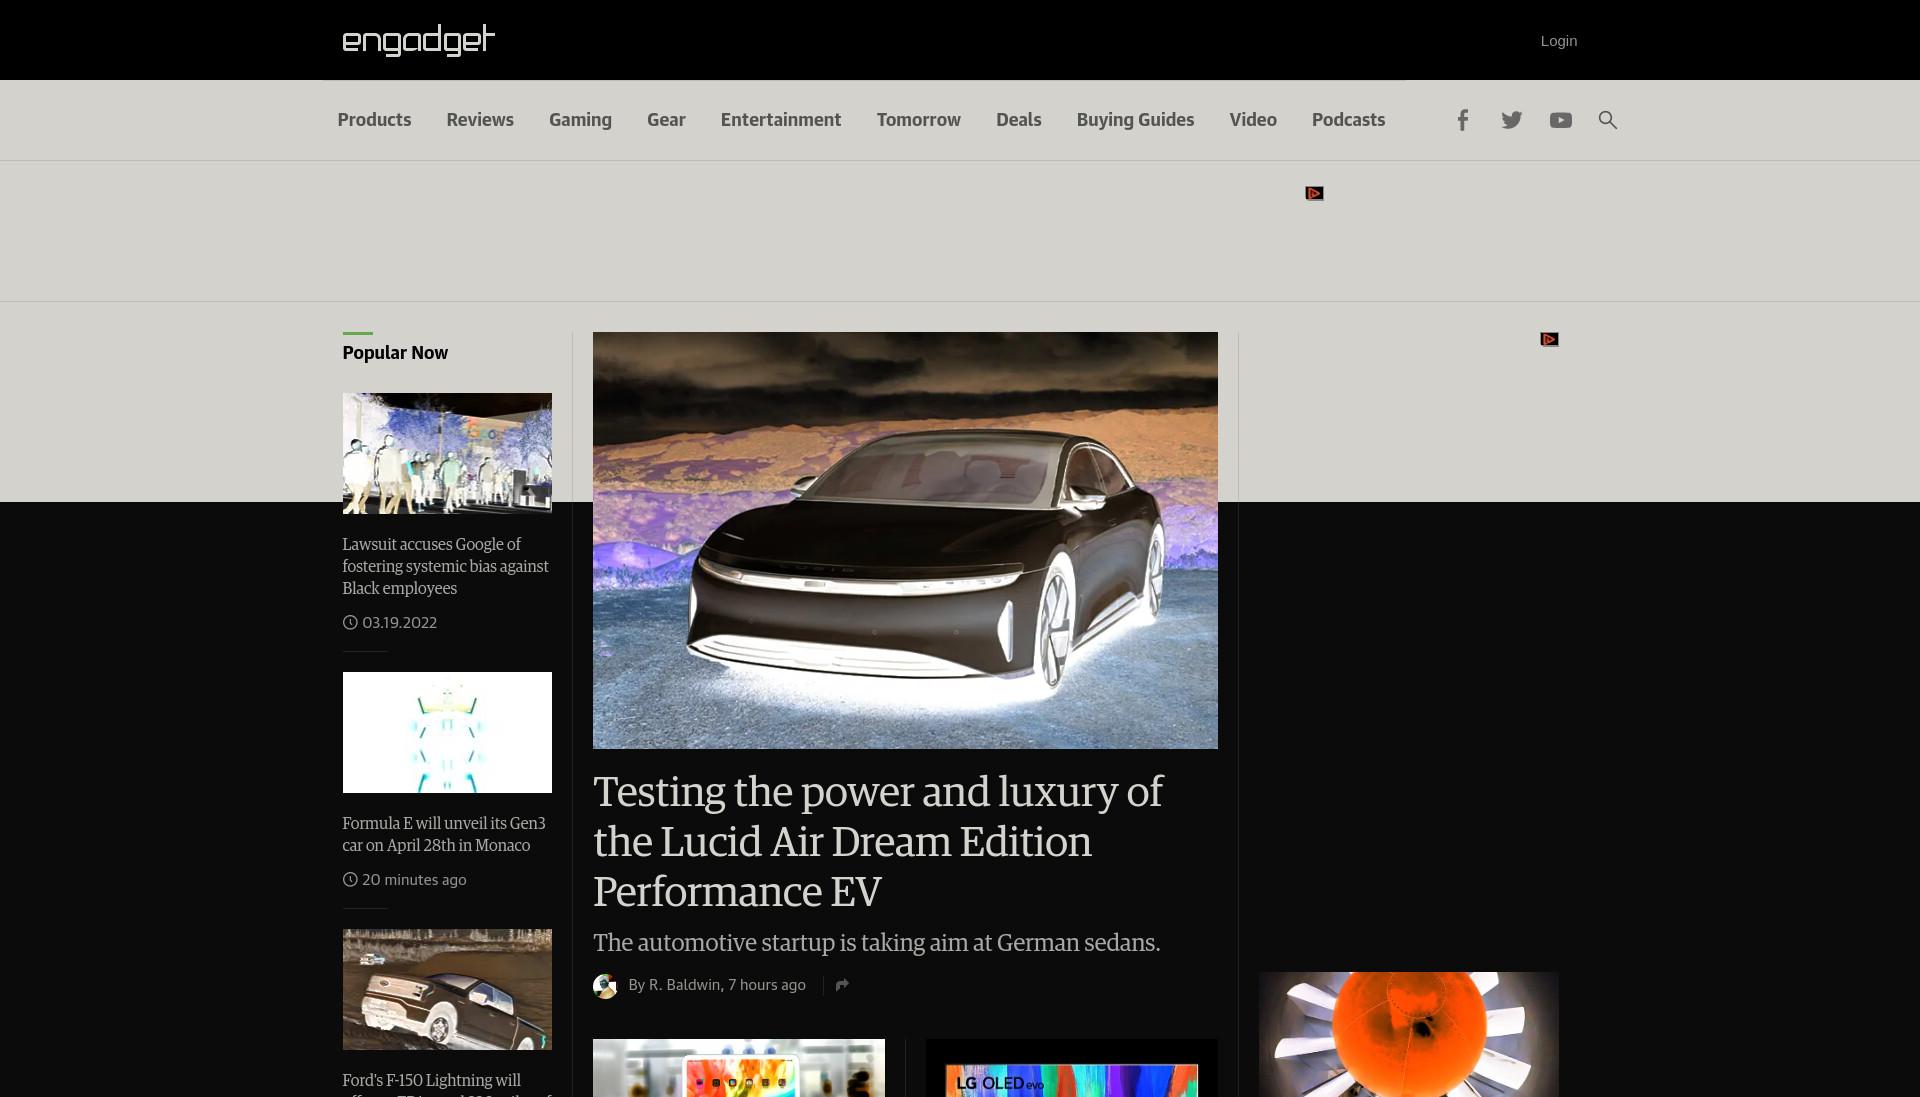Open the Gaming section

pyautogui.click(x=580, y=120)
